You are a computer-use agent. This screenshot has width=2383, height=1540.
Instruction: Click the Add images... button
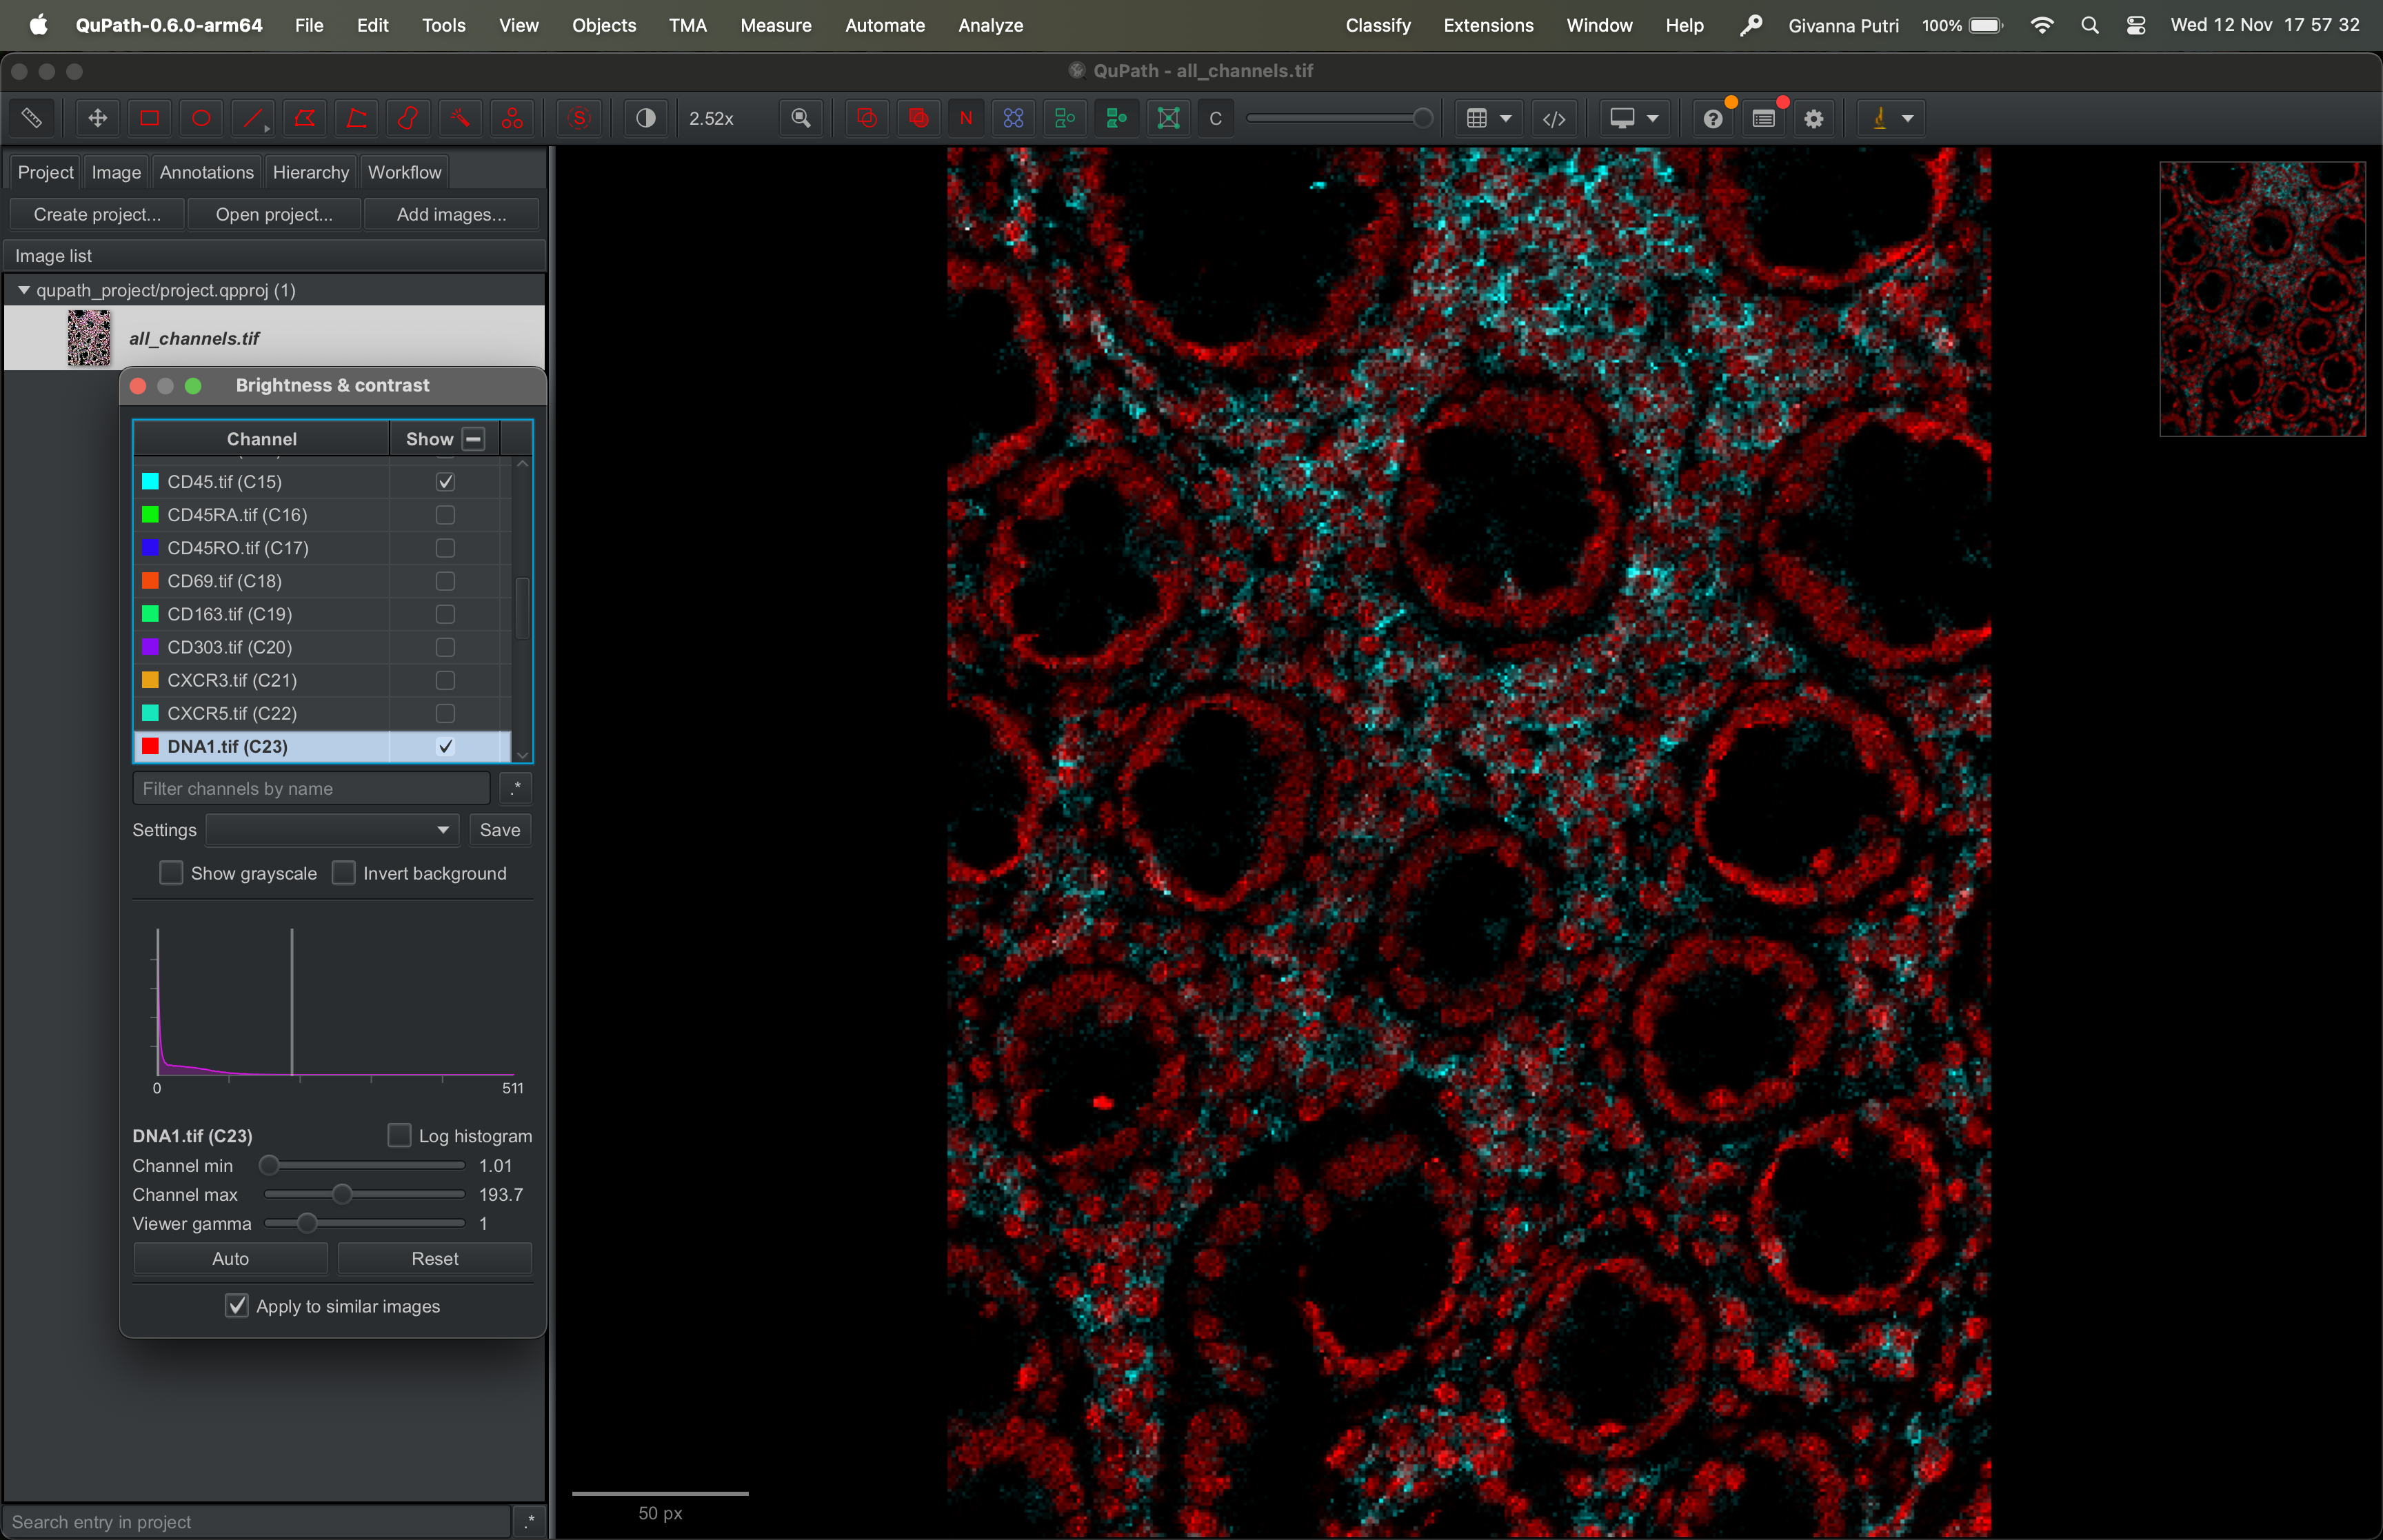(x=451, y=214)
